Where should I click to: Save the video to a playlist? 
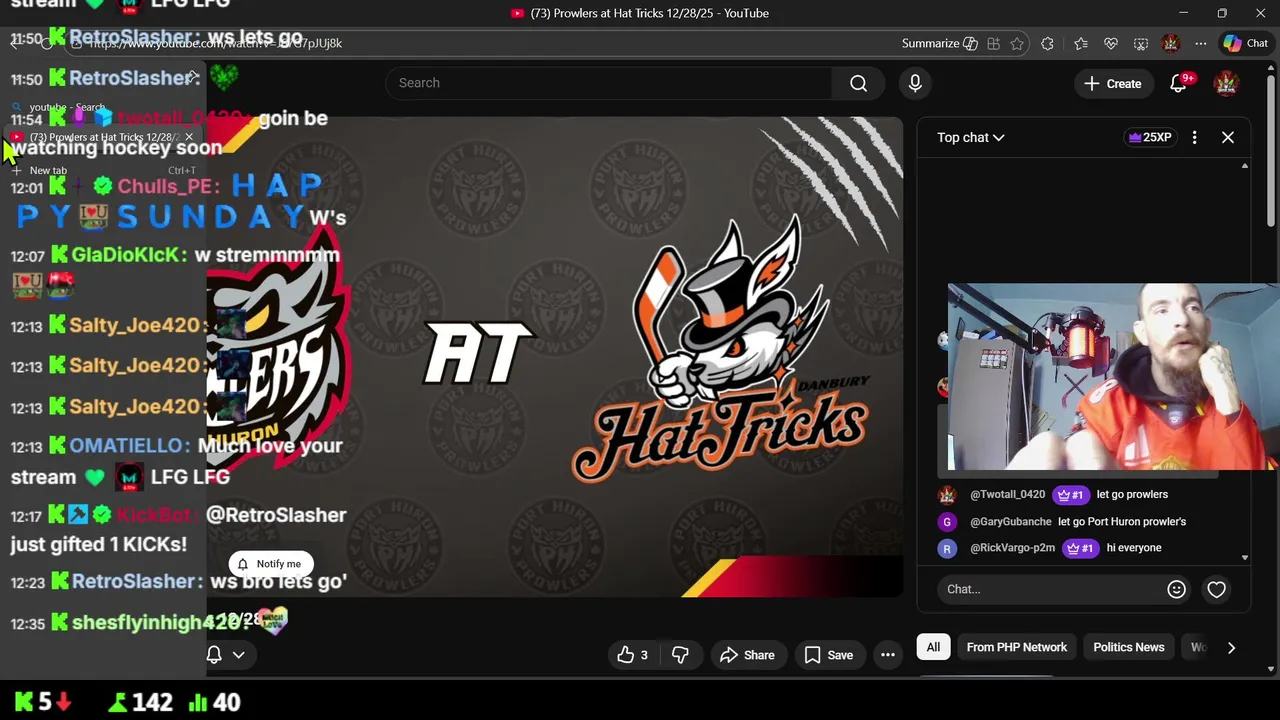(x=829, y=655)
